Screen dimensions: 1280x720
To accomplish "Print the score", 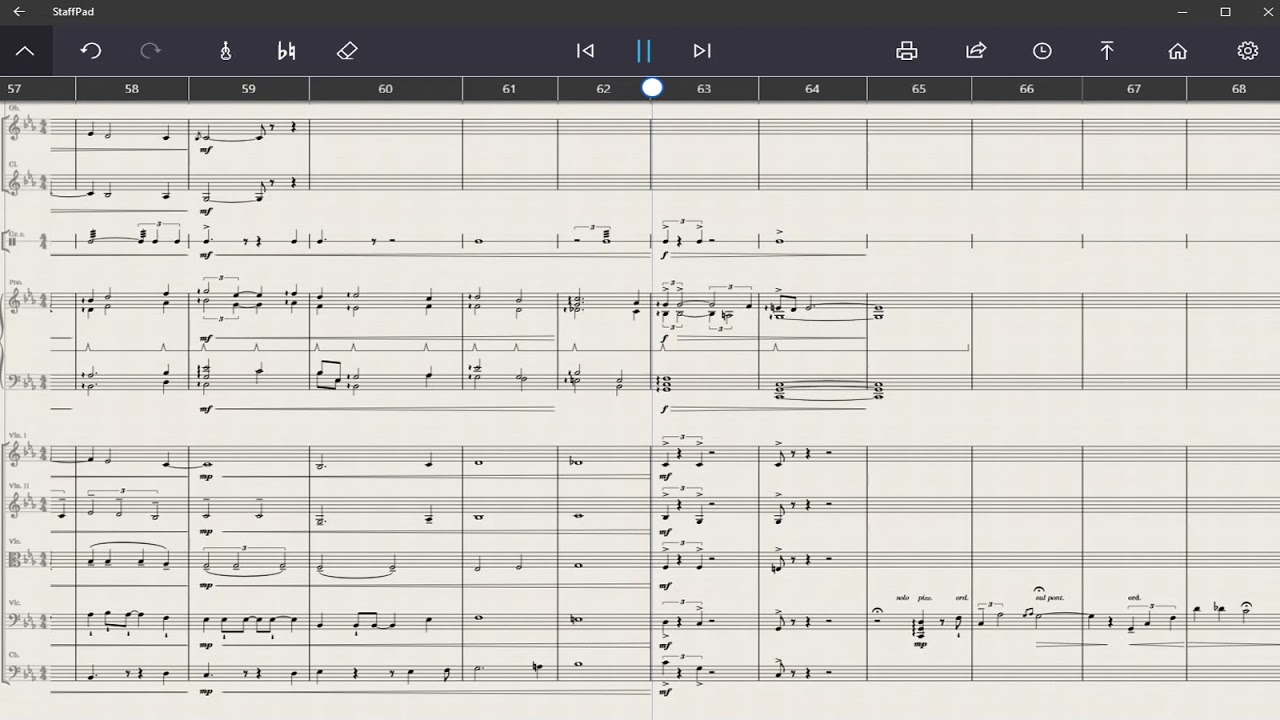I will [x=907, y=51].
